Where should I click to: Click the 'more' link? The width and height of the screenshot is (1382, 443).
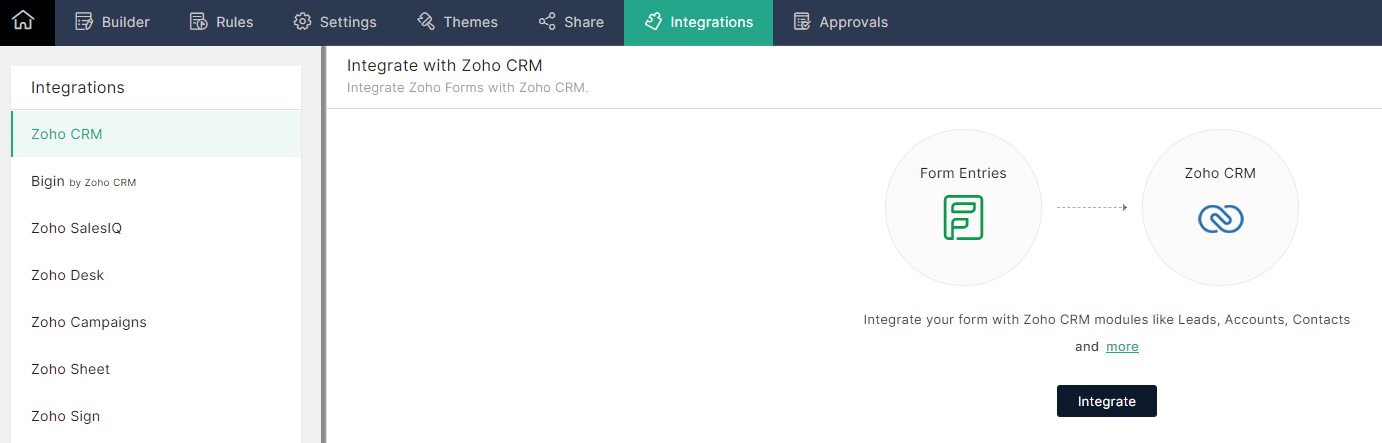click(1122, 347)
